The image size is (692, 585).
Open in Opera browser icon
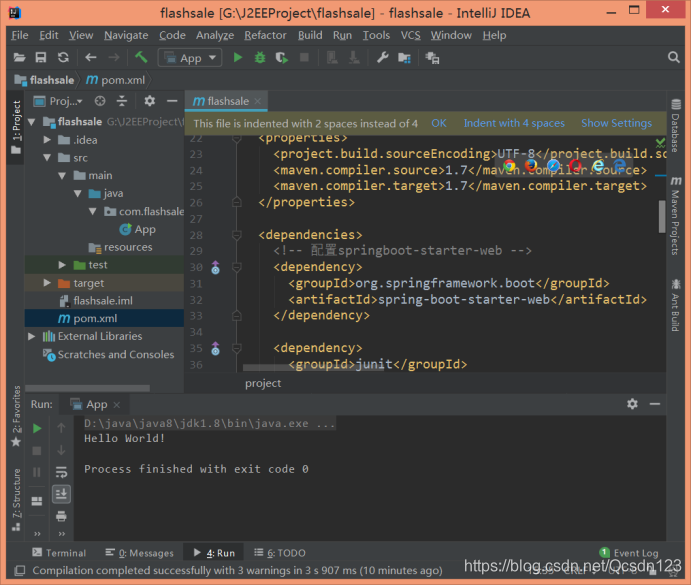pos(575,166)
